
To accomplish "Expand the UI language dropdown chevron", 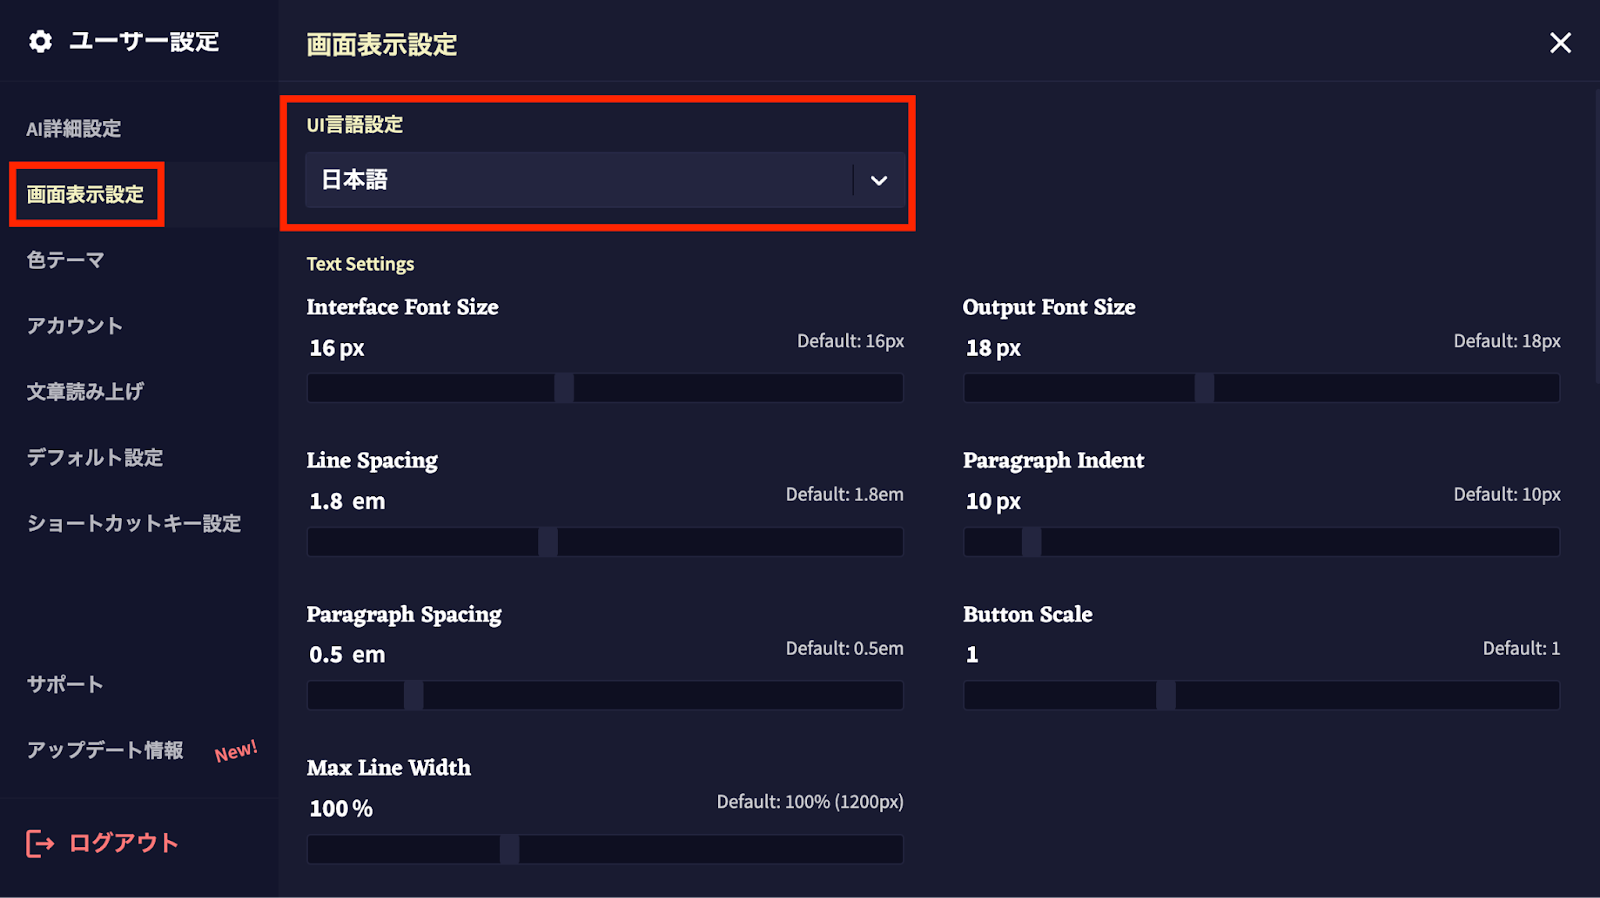I will [879, 181].
